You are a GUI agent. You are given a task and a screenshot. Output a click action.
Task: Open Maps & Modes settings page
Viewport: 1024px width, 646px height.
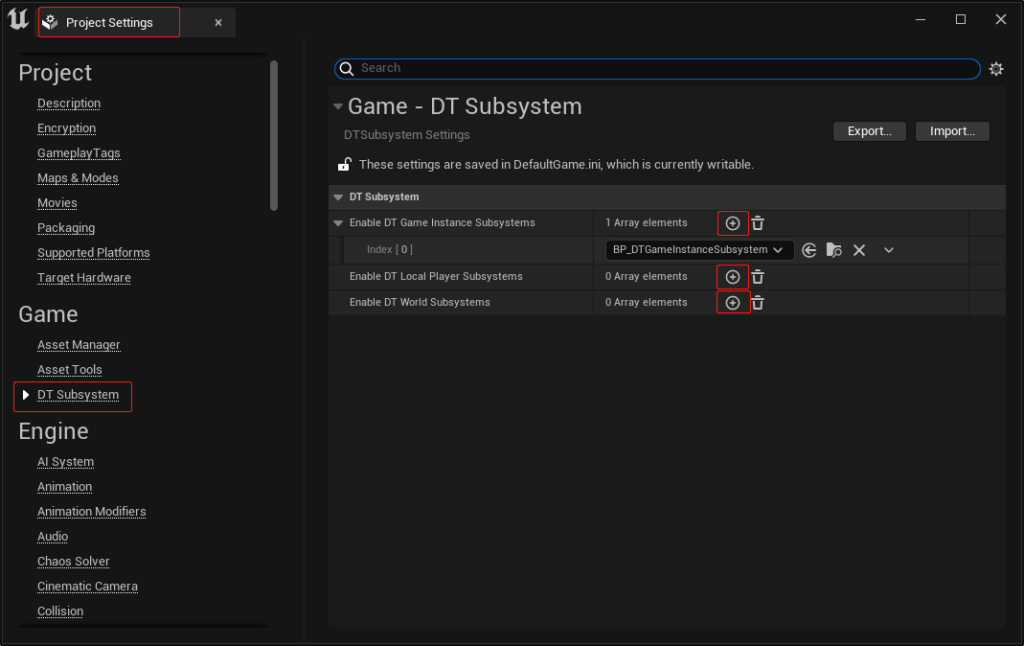tap(77, 177)
